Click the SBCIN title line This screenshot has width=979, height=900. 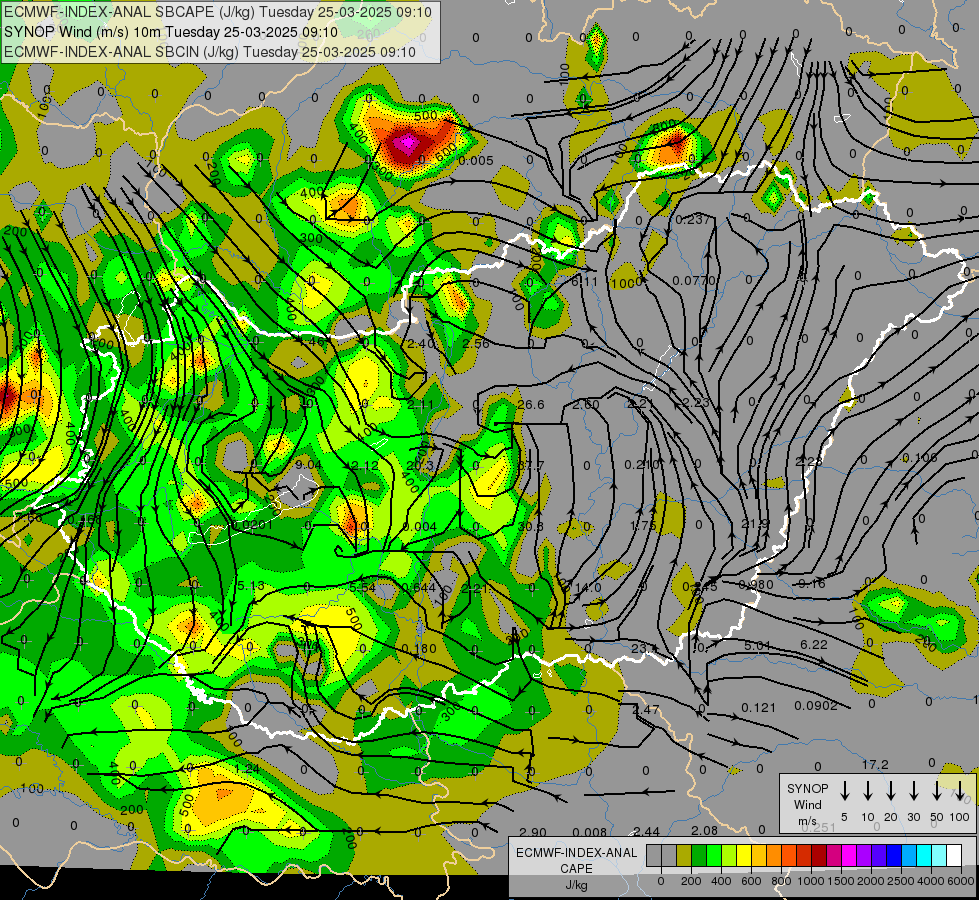tap(210, 52)
